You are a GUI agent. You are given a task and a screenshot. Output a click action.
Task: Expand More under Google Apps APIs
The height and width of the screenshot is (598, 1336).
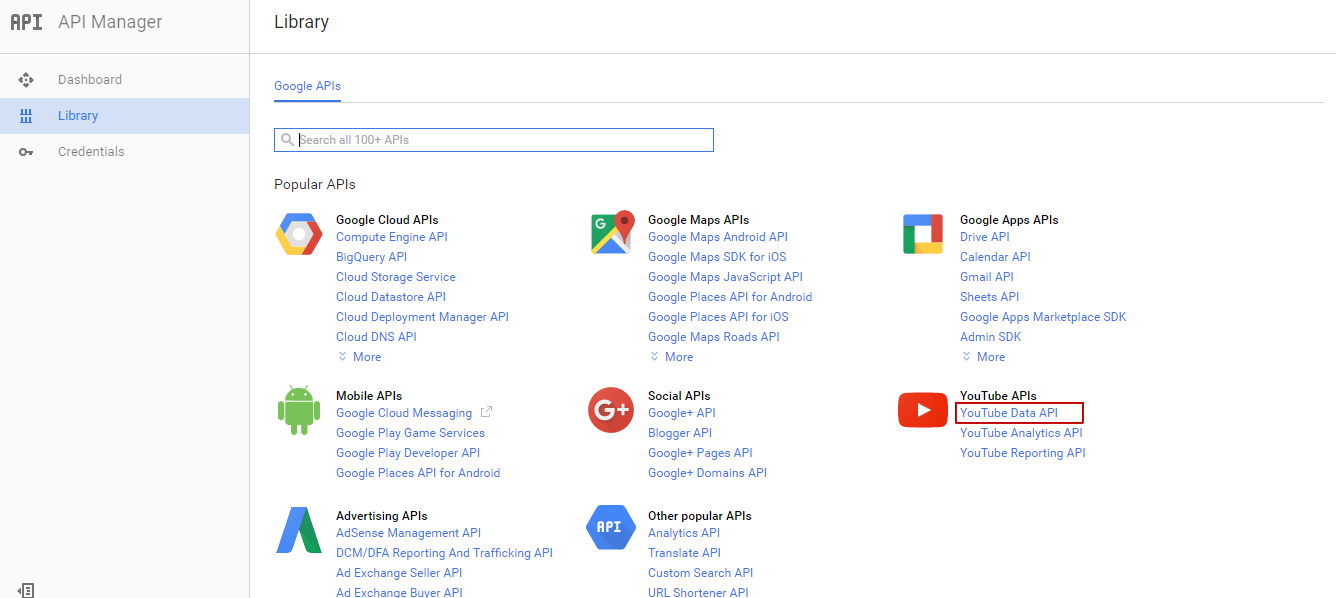(984, 357)
